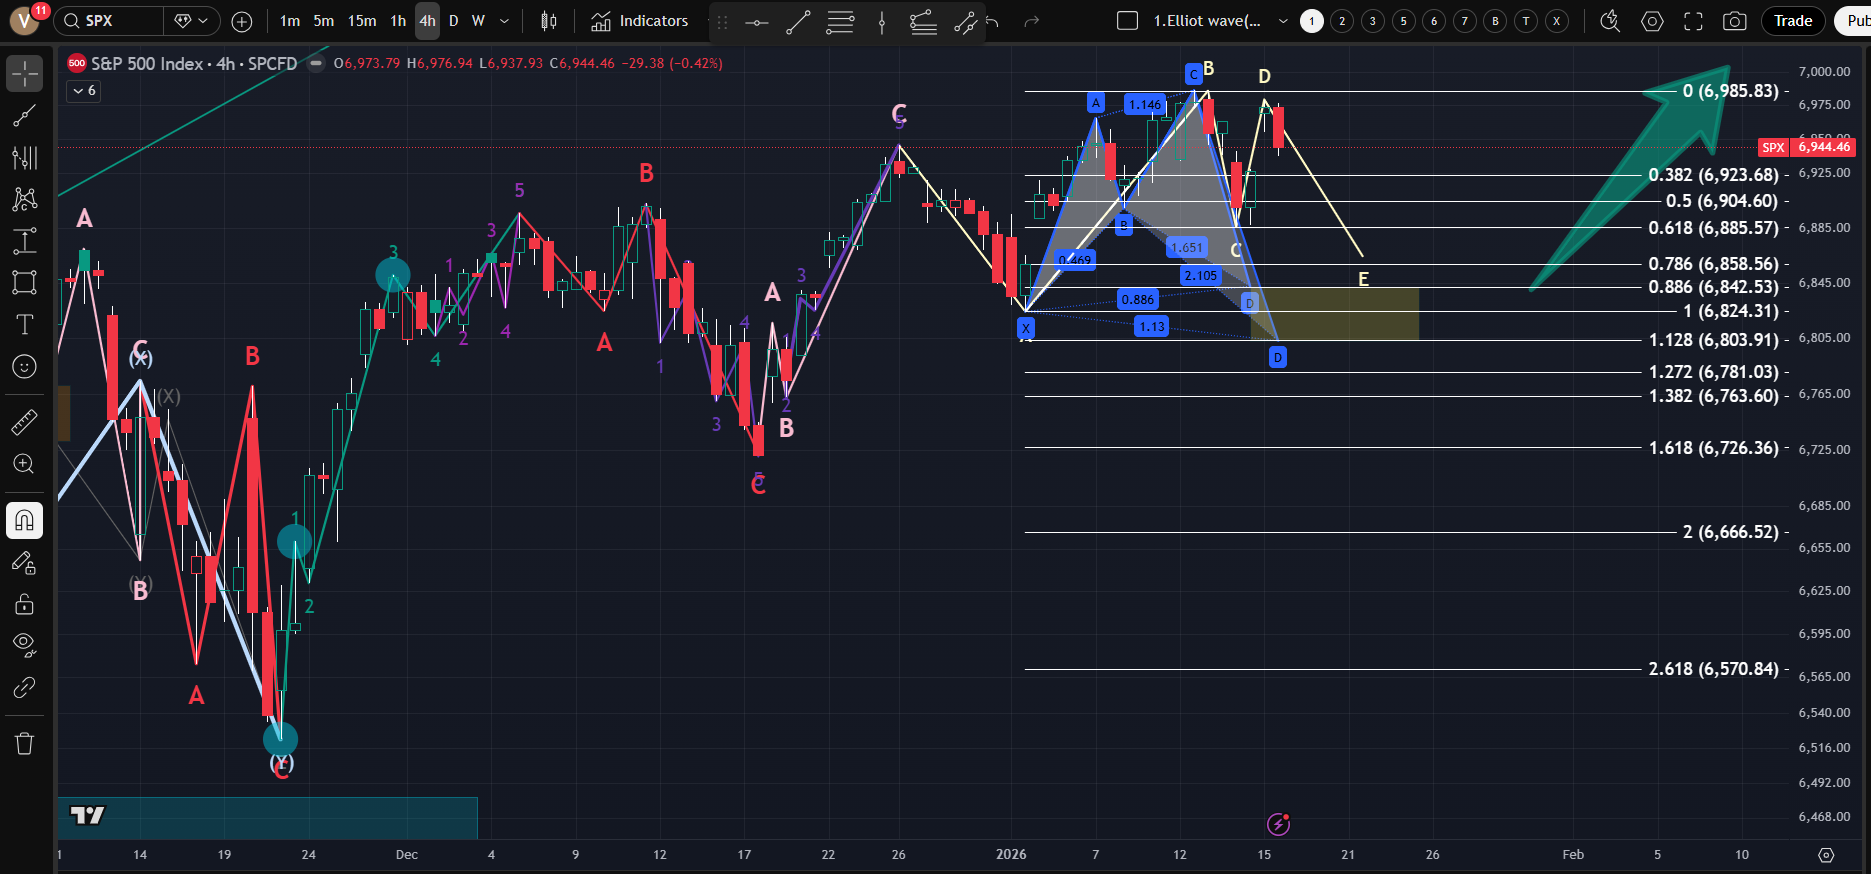Open the Elliot wave layout dropdown

click(1283, 21)
